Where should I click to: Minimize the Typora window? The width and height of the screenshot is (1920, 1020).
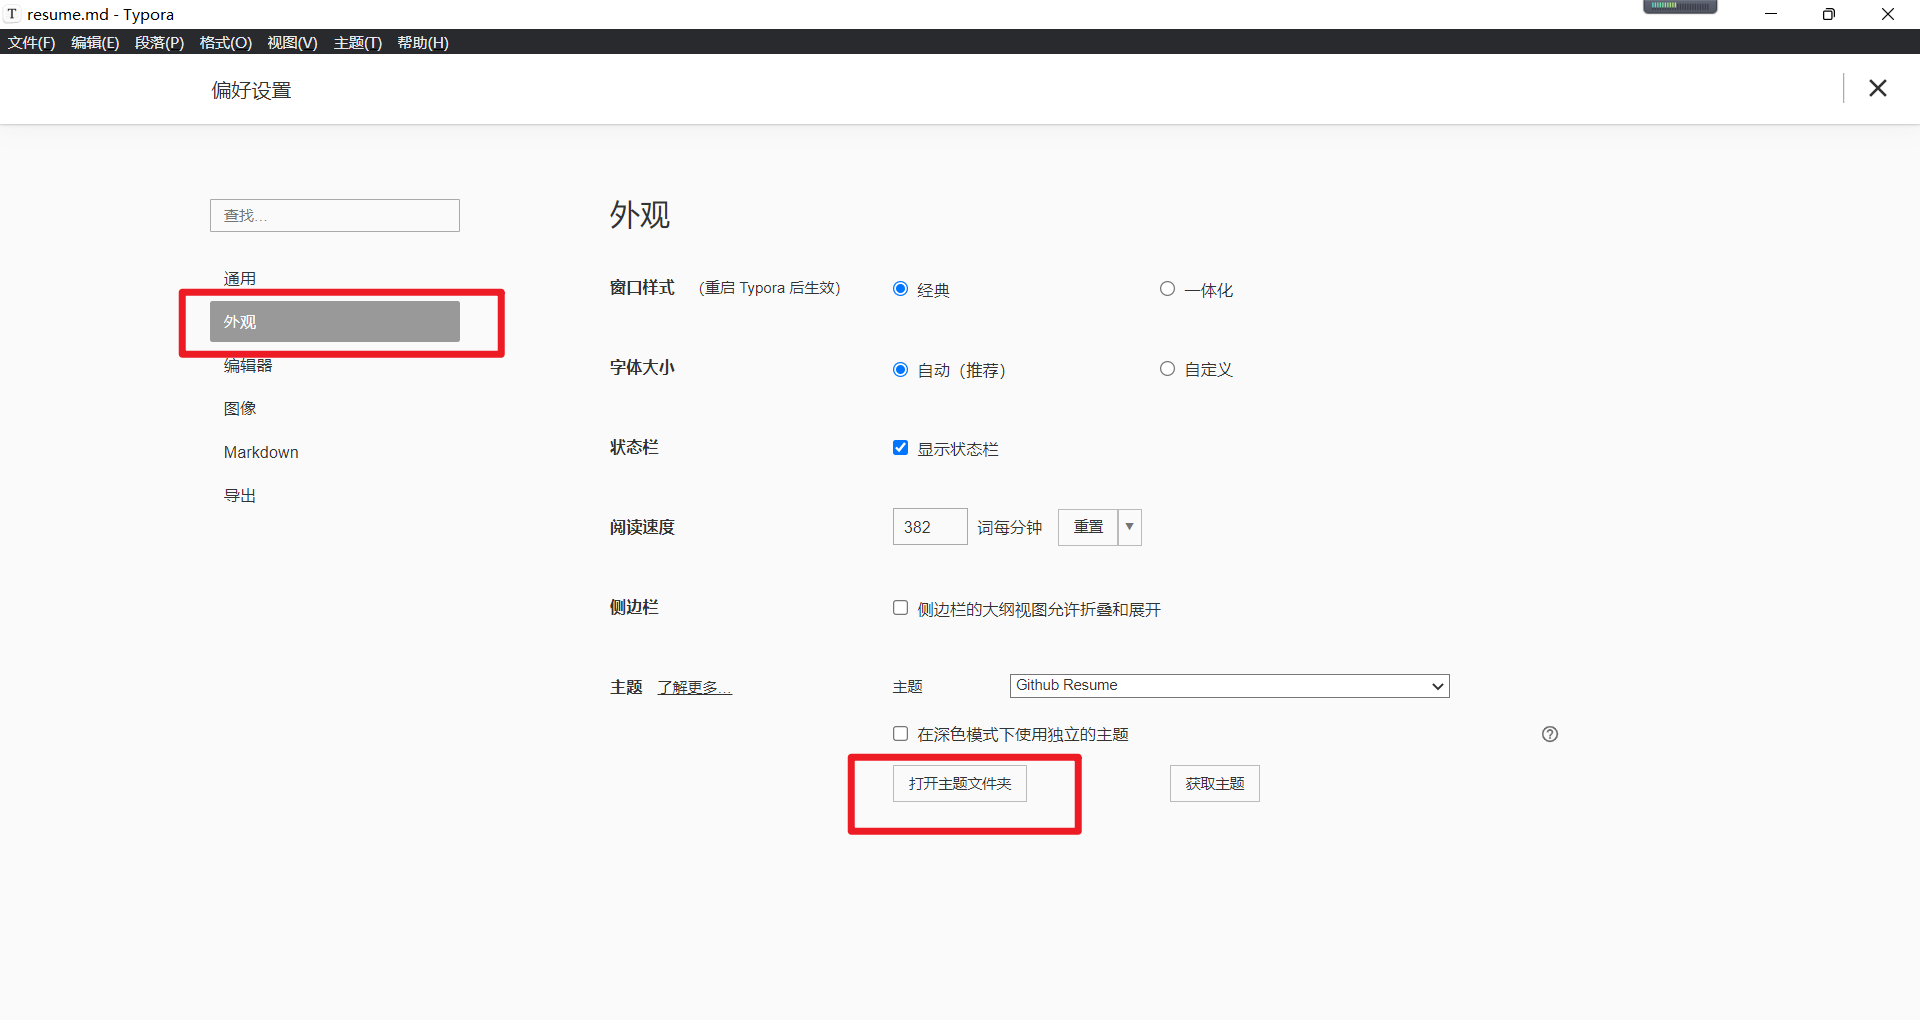click(1771, 14)
